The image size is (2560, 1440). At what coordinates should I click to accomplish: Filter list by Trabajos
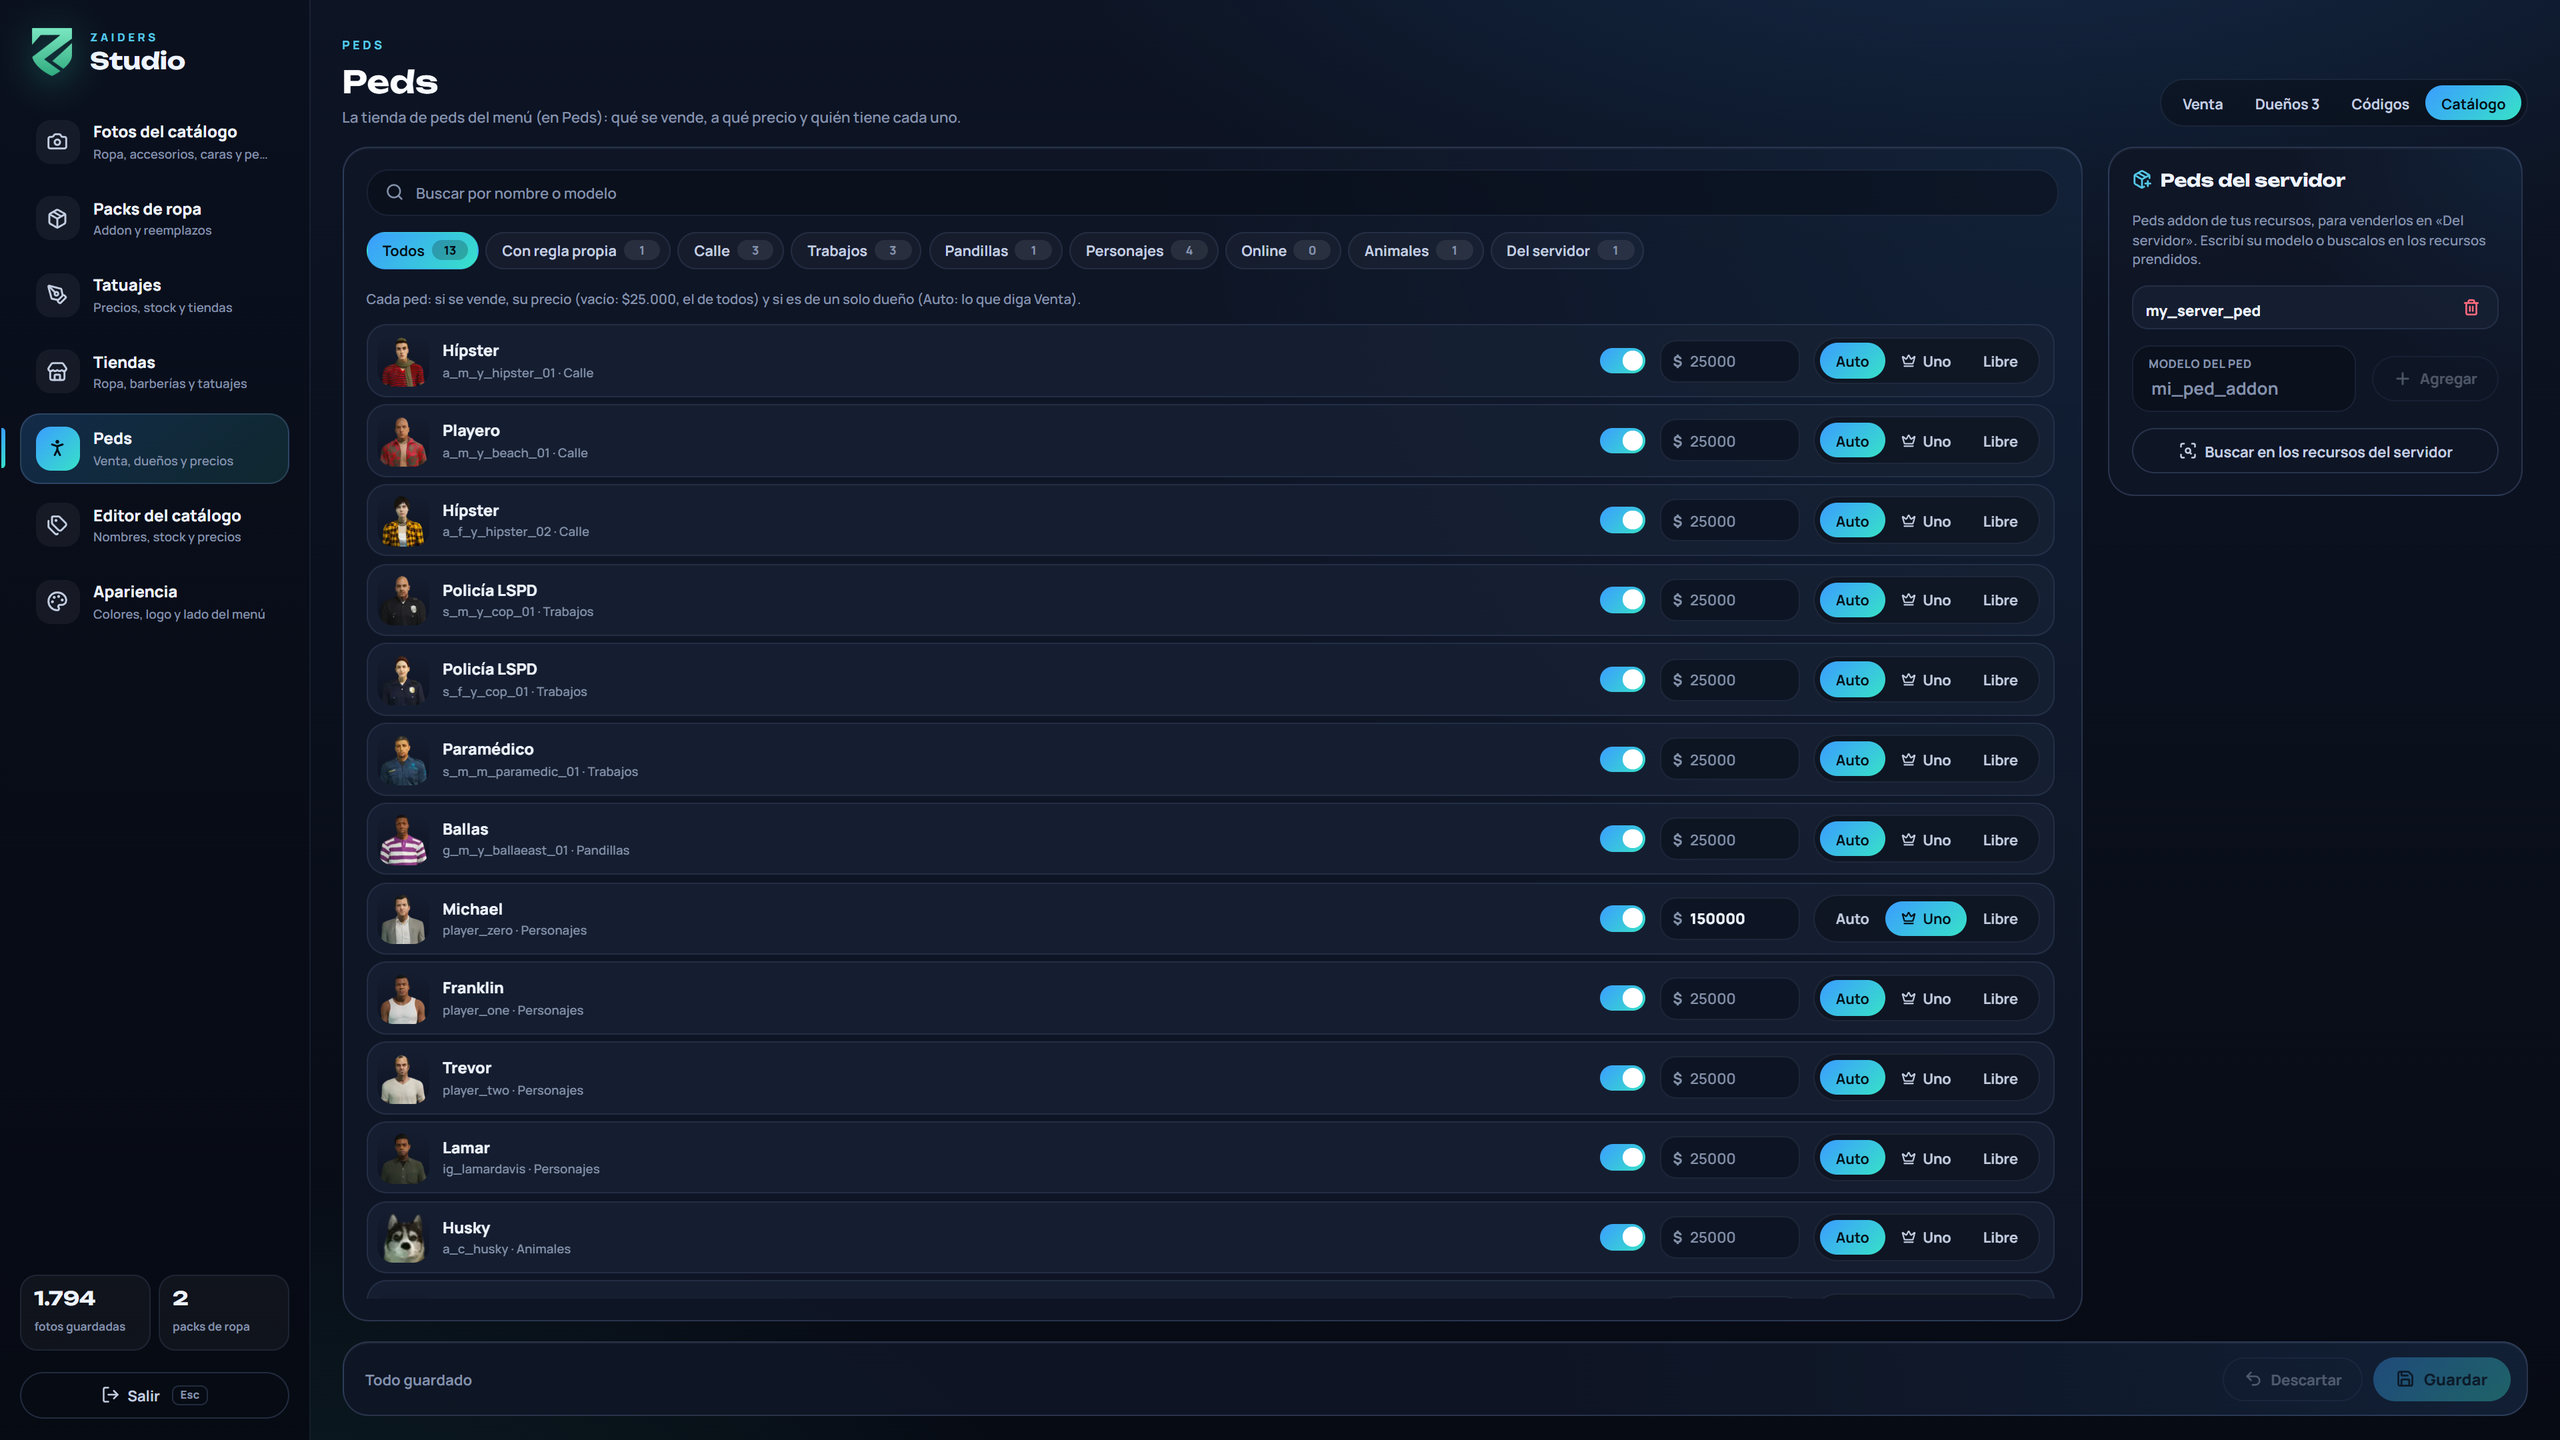point(855,251)
